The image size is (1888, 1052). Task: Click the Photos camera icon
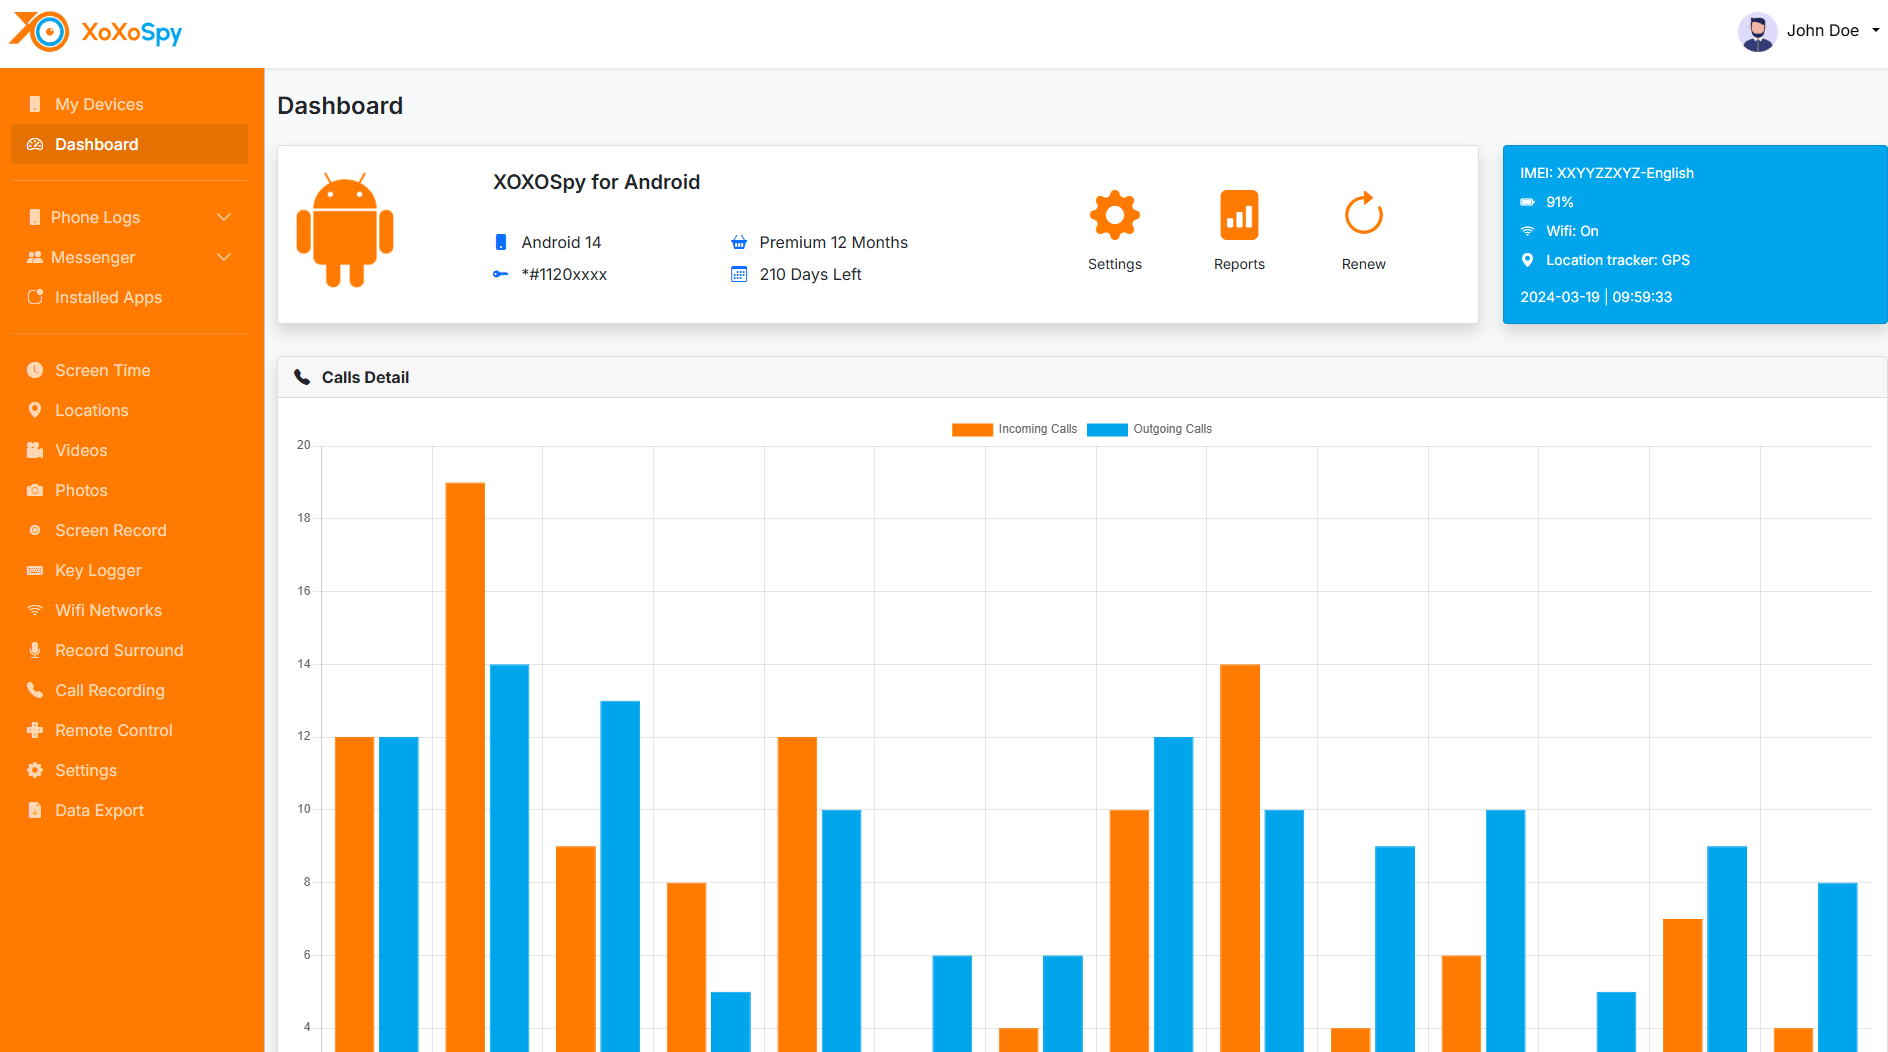point(35,490)
